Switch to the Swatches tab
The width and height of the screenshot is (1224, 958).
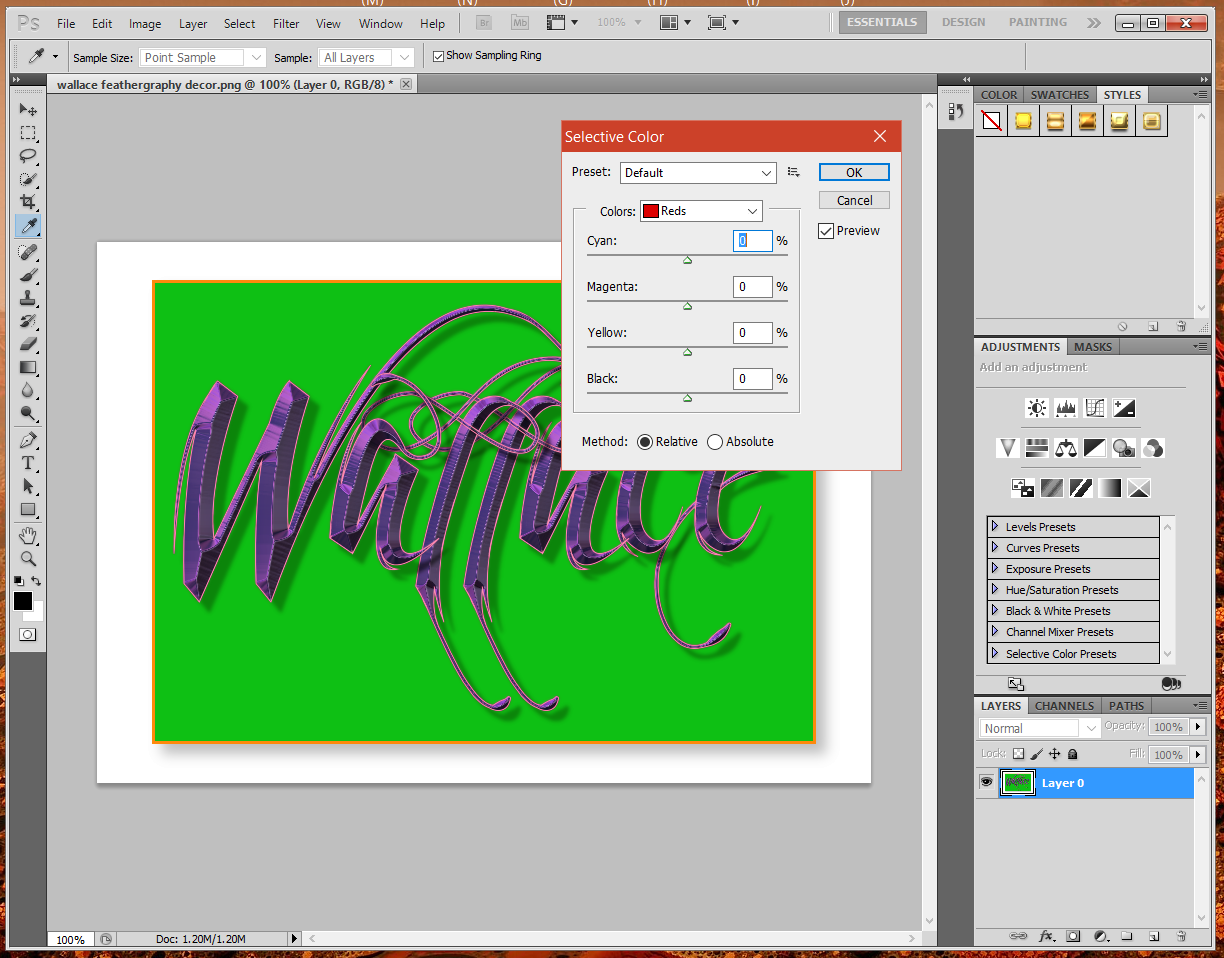pyautogui.click(x=1060, y=95)
